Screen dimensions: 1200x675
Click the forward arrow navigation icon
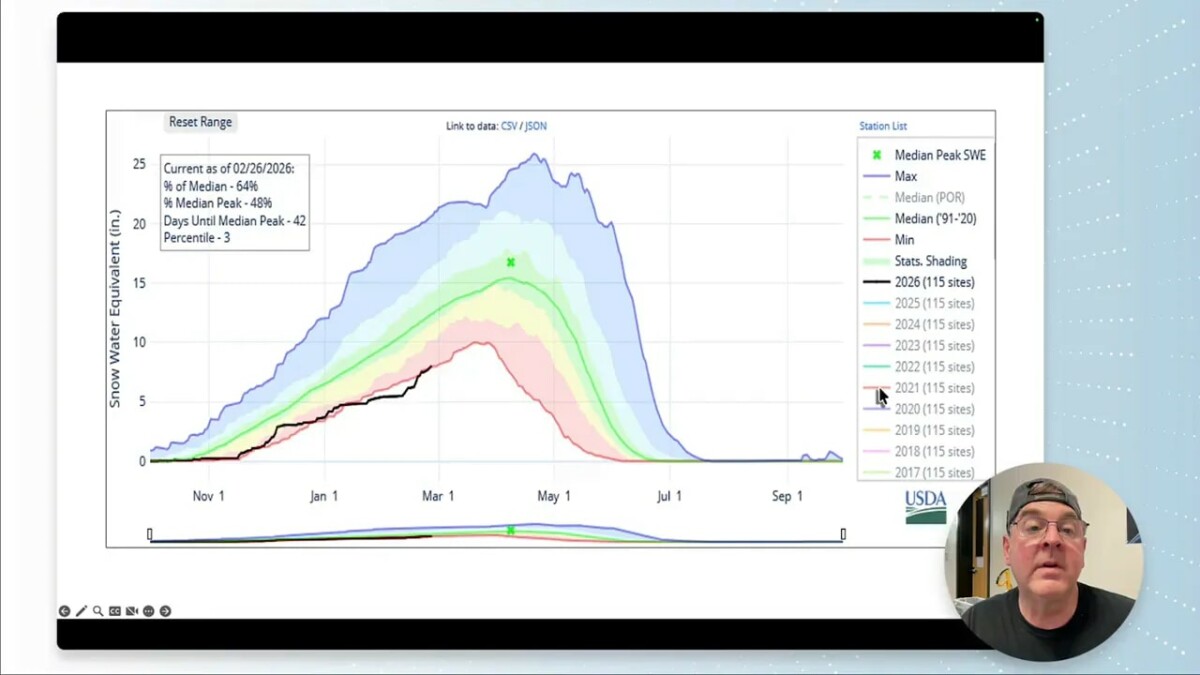click(x=166, y=611)
